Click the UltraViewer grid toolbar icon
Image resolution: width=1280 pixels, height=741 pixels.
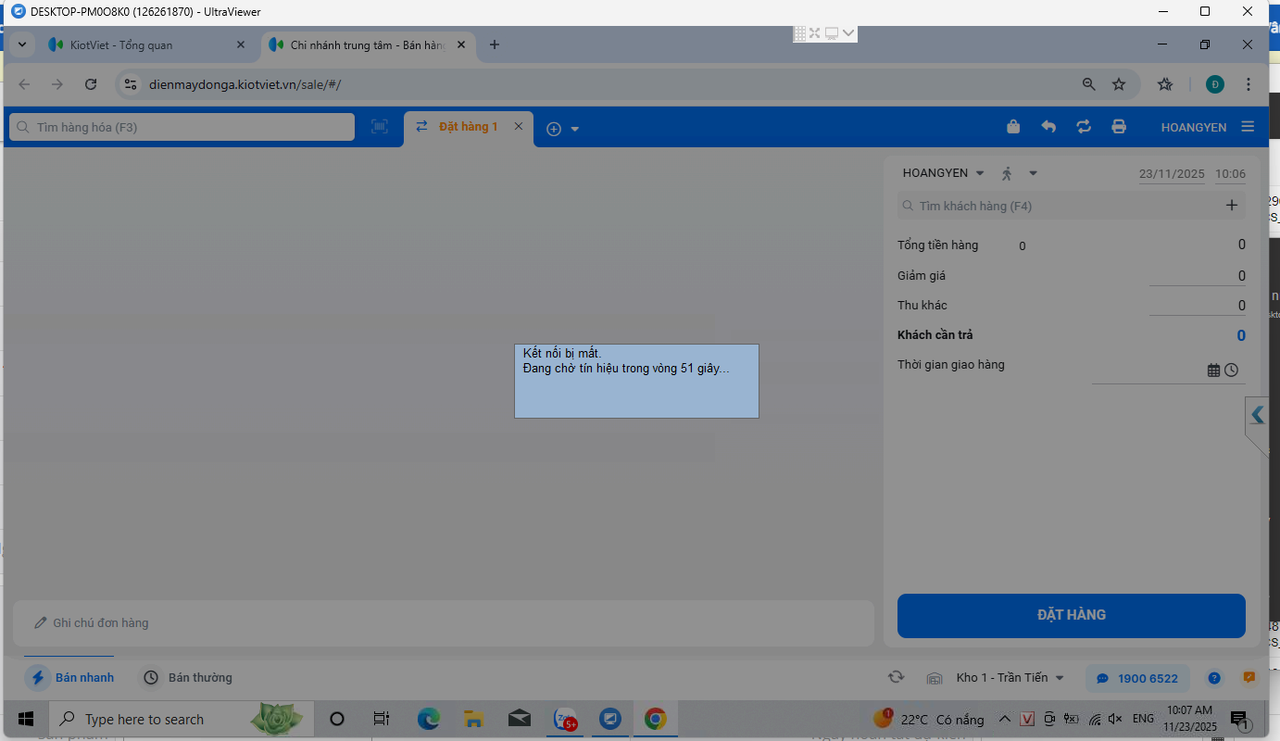pos(800,33)
